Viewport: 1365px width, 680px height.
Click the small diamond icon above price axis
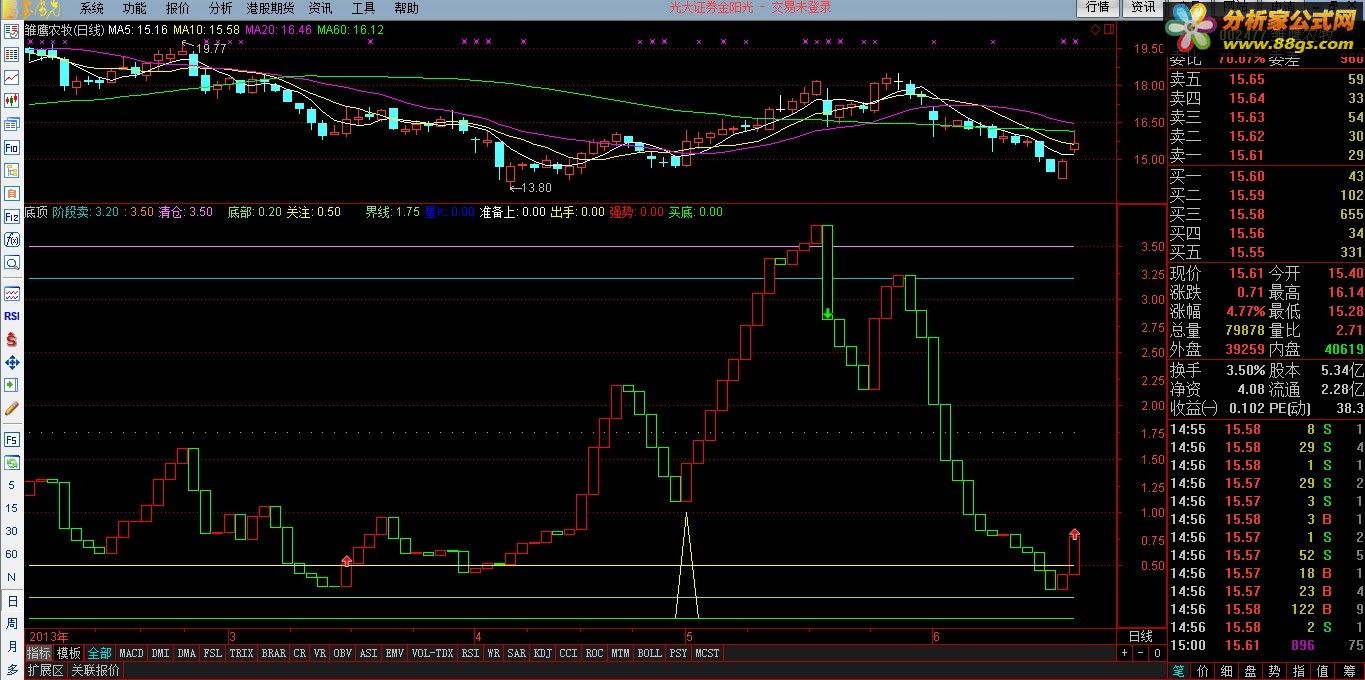[1095, 30]
